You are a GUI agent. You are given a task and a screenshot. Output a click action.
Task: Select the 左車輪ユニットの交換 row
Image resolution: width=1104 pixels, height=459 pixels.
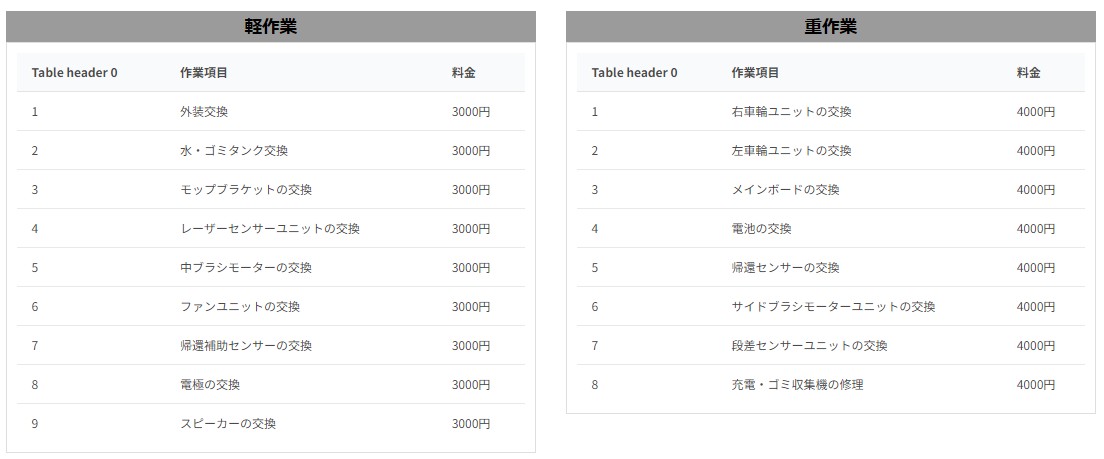pos(791,151)
